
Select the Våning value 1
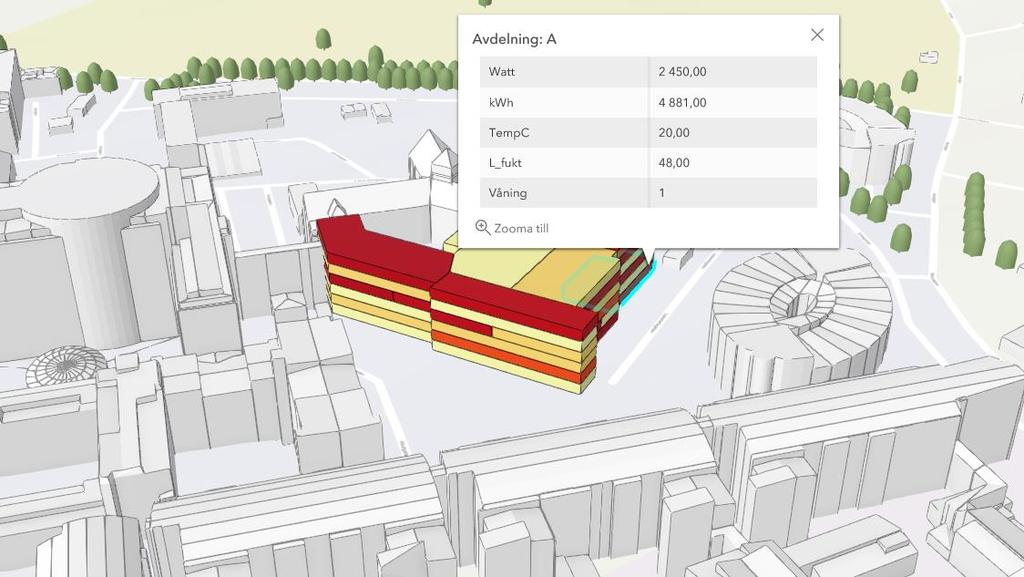[x=662, y=193]
